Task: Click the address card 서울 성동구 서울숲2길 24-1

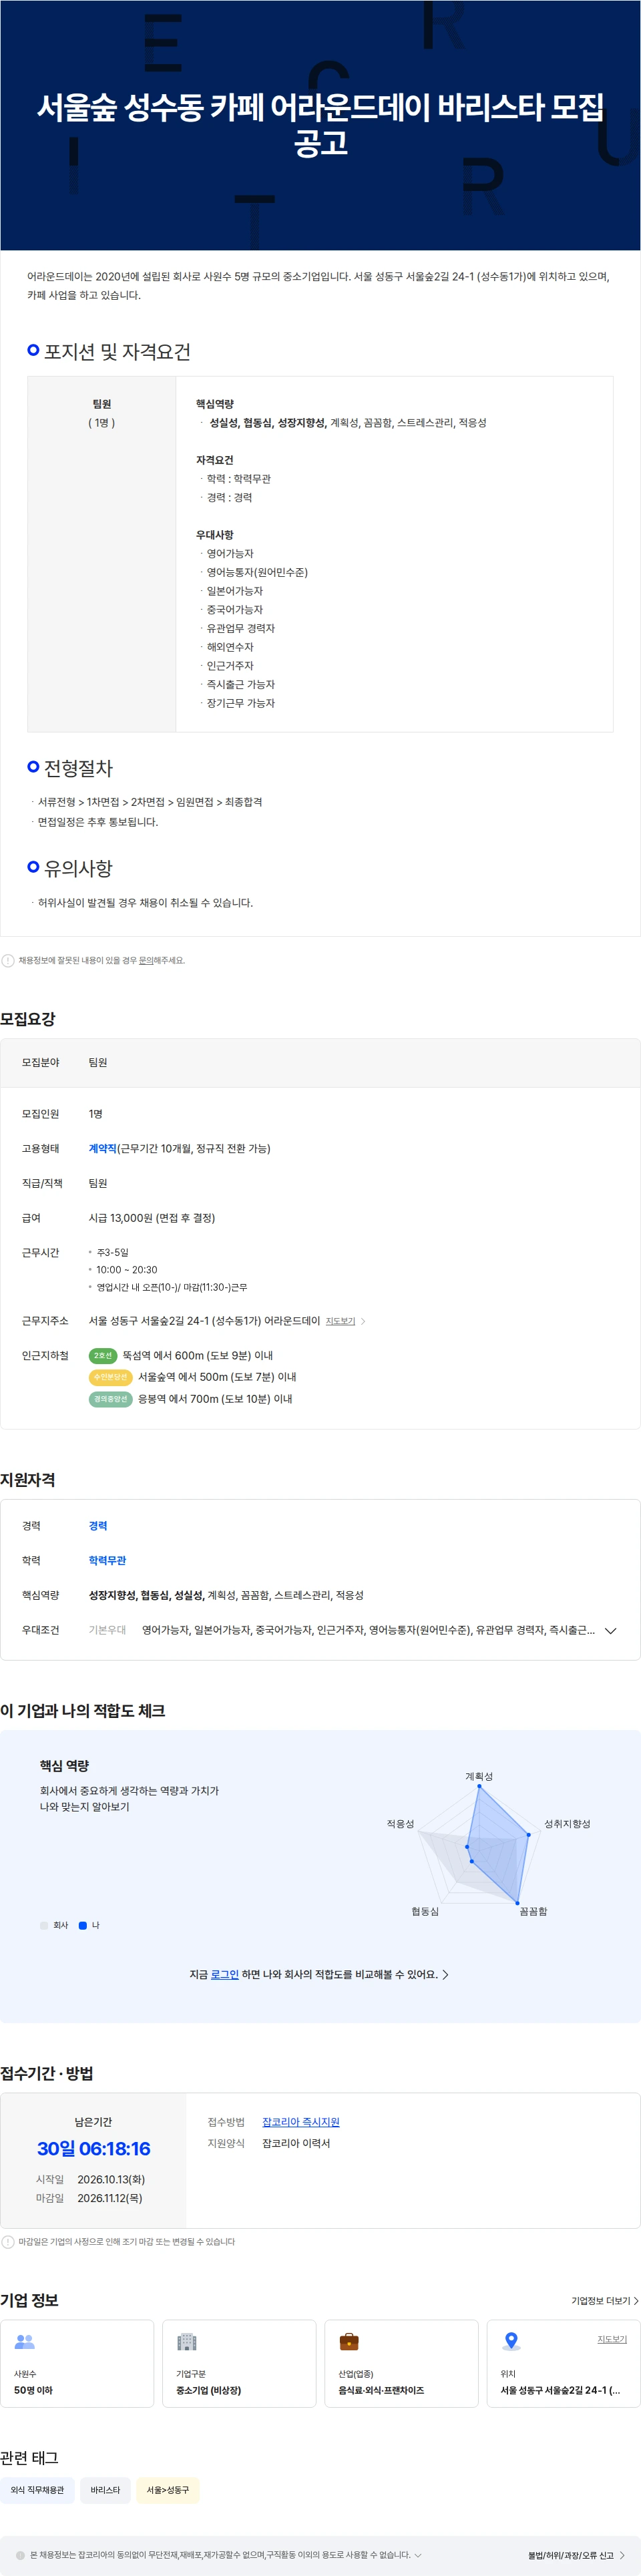Action: [563, 2363]
